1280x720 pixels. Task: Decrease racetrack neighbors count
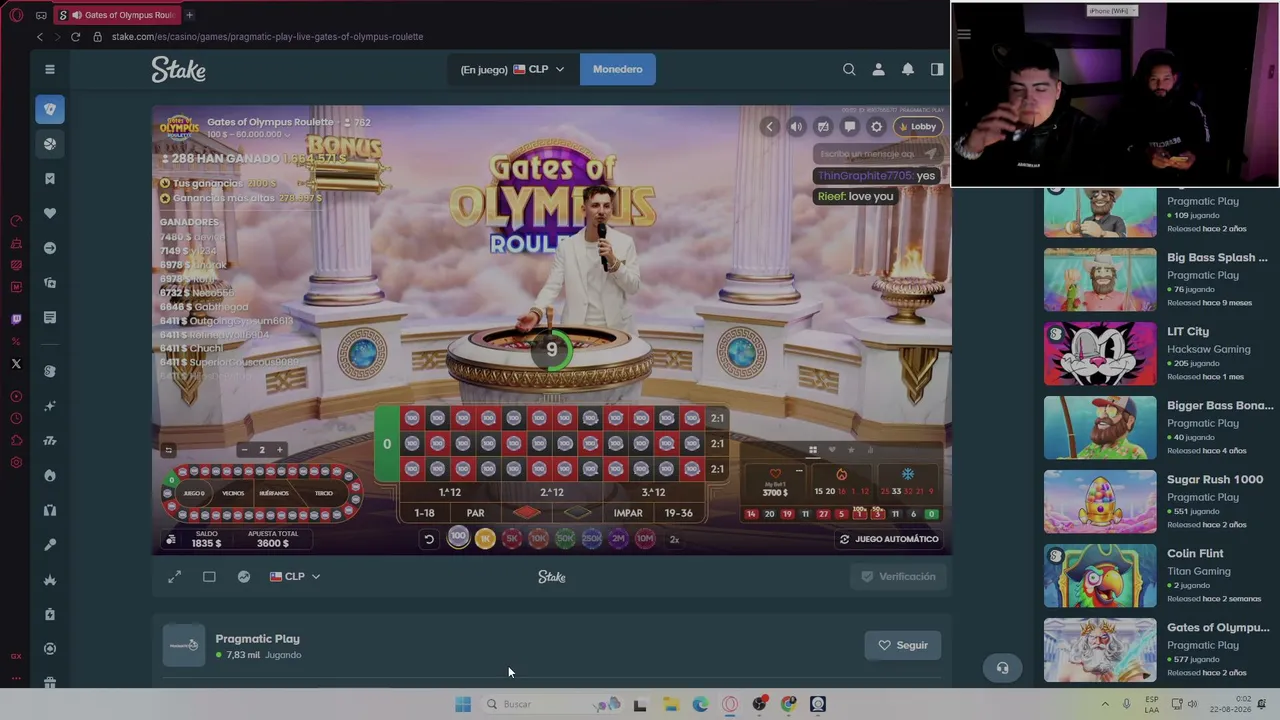point(244,450)
